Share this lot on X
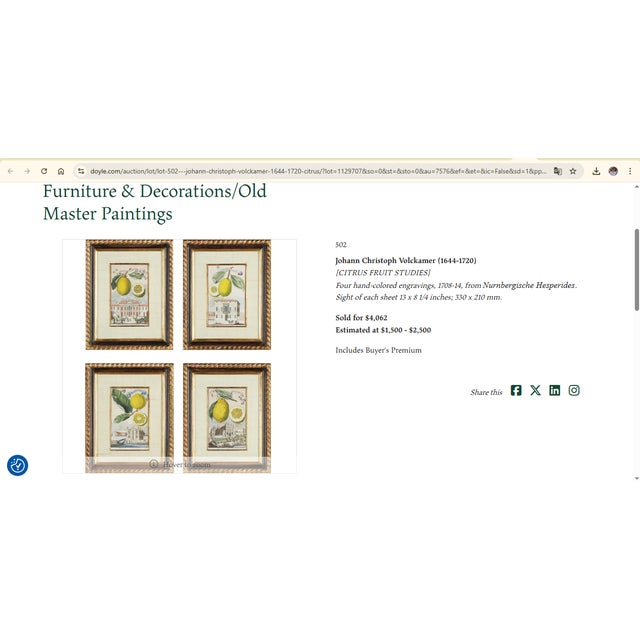The image size is (640, 640). [536, 391]
